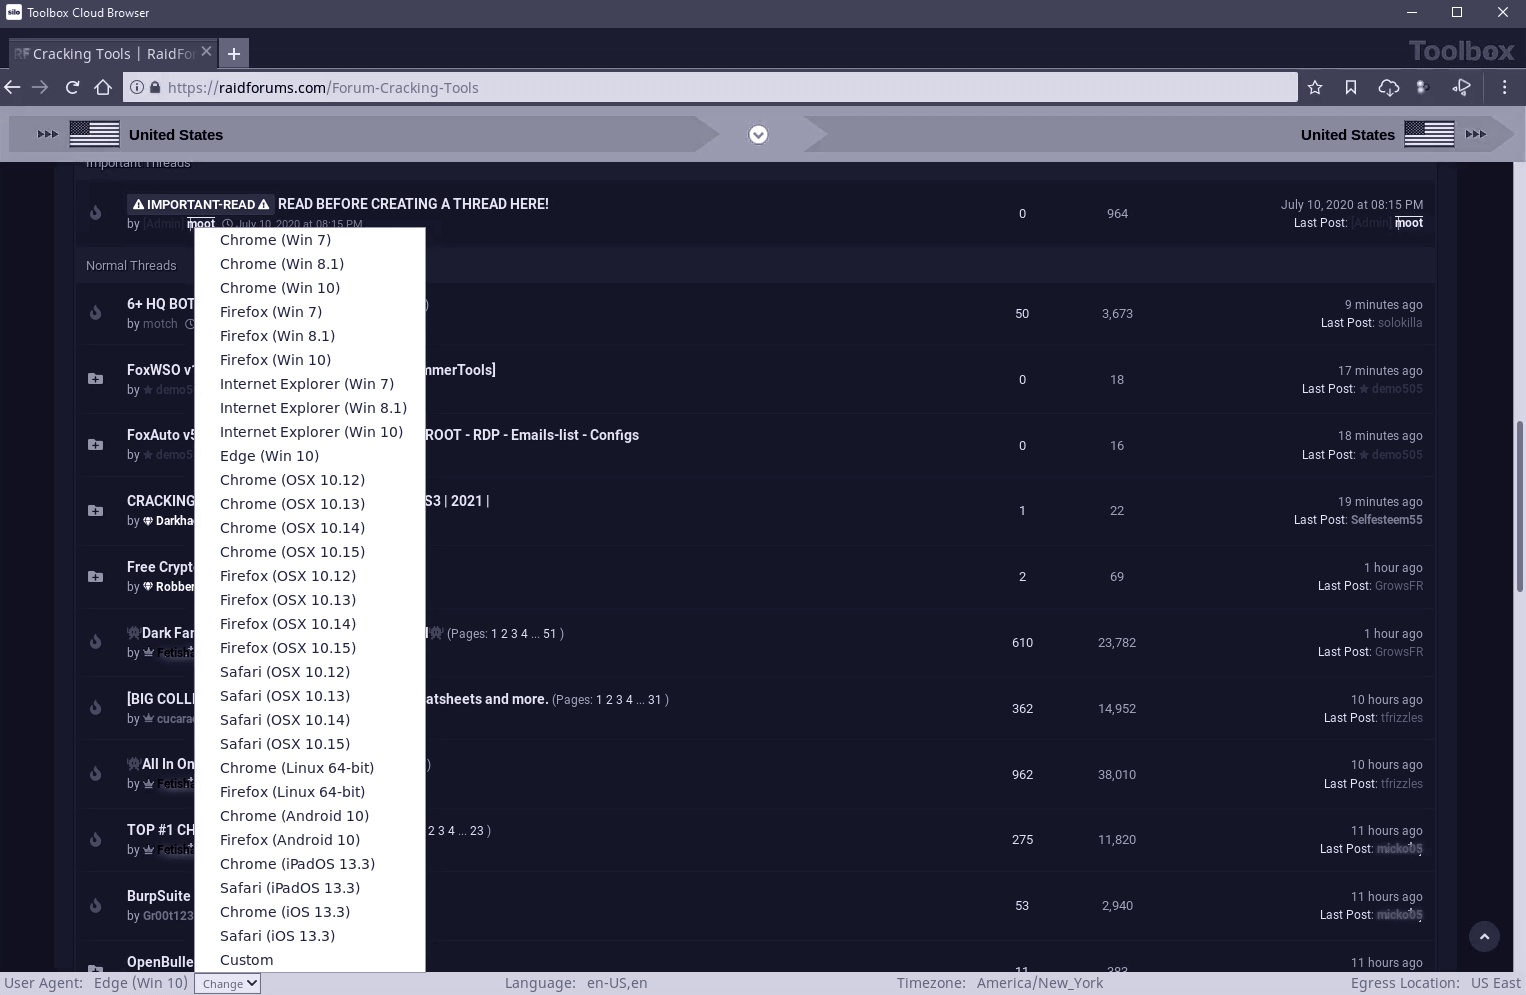Image resolution: width=1526 pixels, height=995 pixels.
Task: Open the bookmarks ribbon icon
Action: [x=1351, y=88]
